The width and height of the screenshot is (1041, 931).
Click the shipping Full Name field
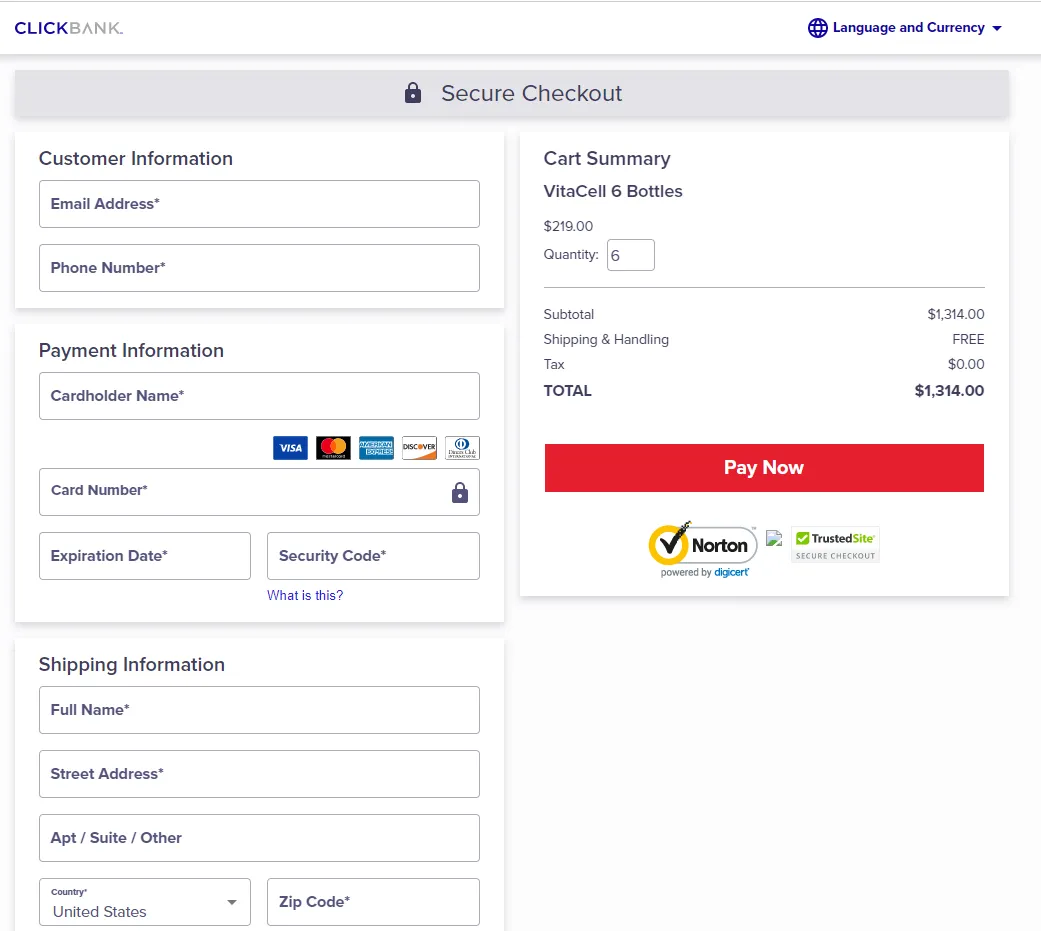coord(259,710)
